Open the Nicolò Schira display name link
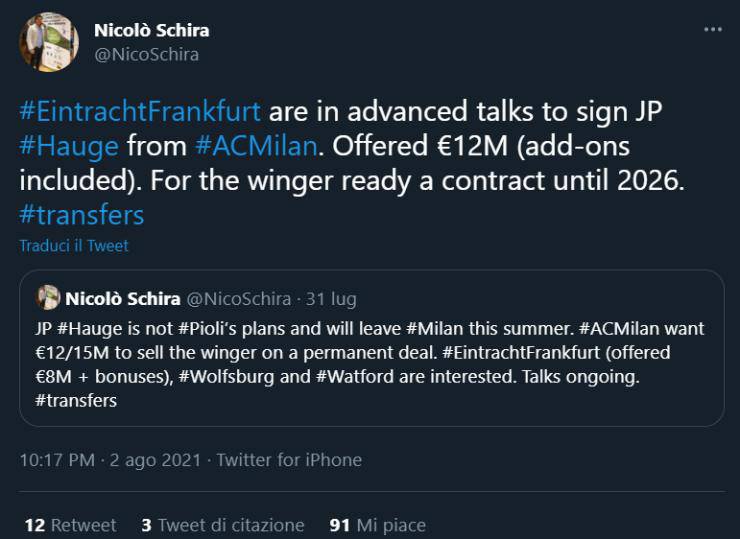The height and width of the screenshot is (539, 740). [x=151, y=30]
